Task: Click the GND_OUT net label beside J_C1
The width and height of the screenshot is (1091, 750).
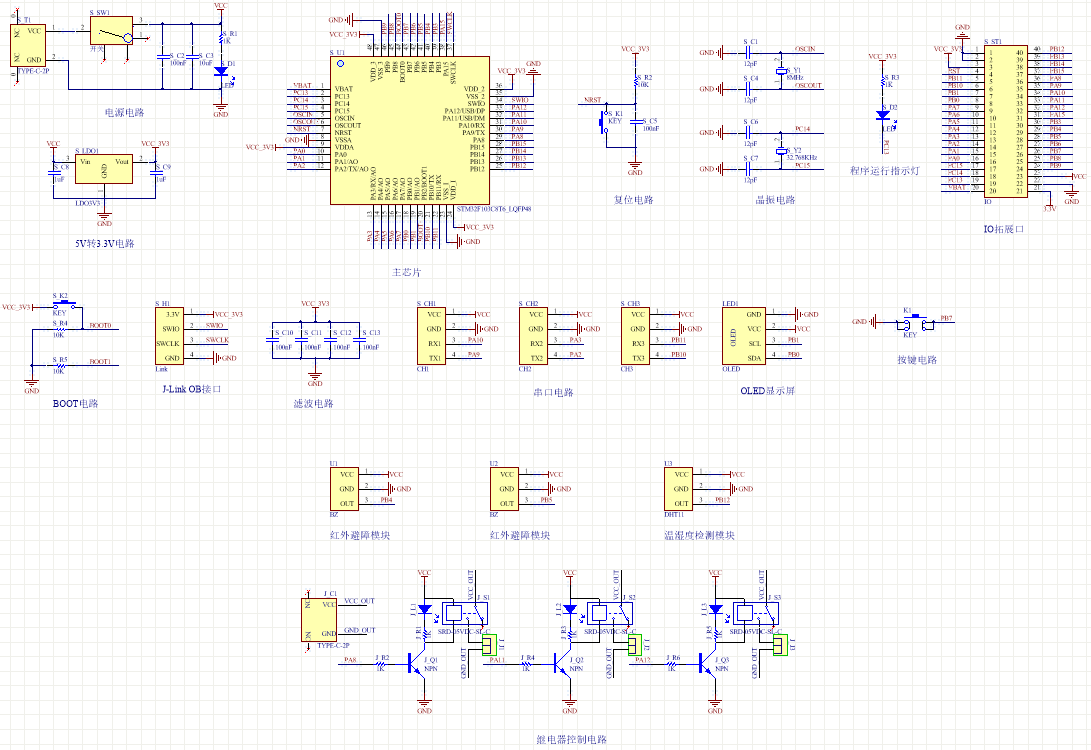Action: (359, 630)
